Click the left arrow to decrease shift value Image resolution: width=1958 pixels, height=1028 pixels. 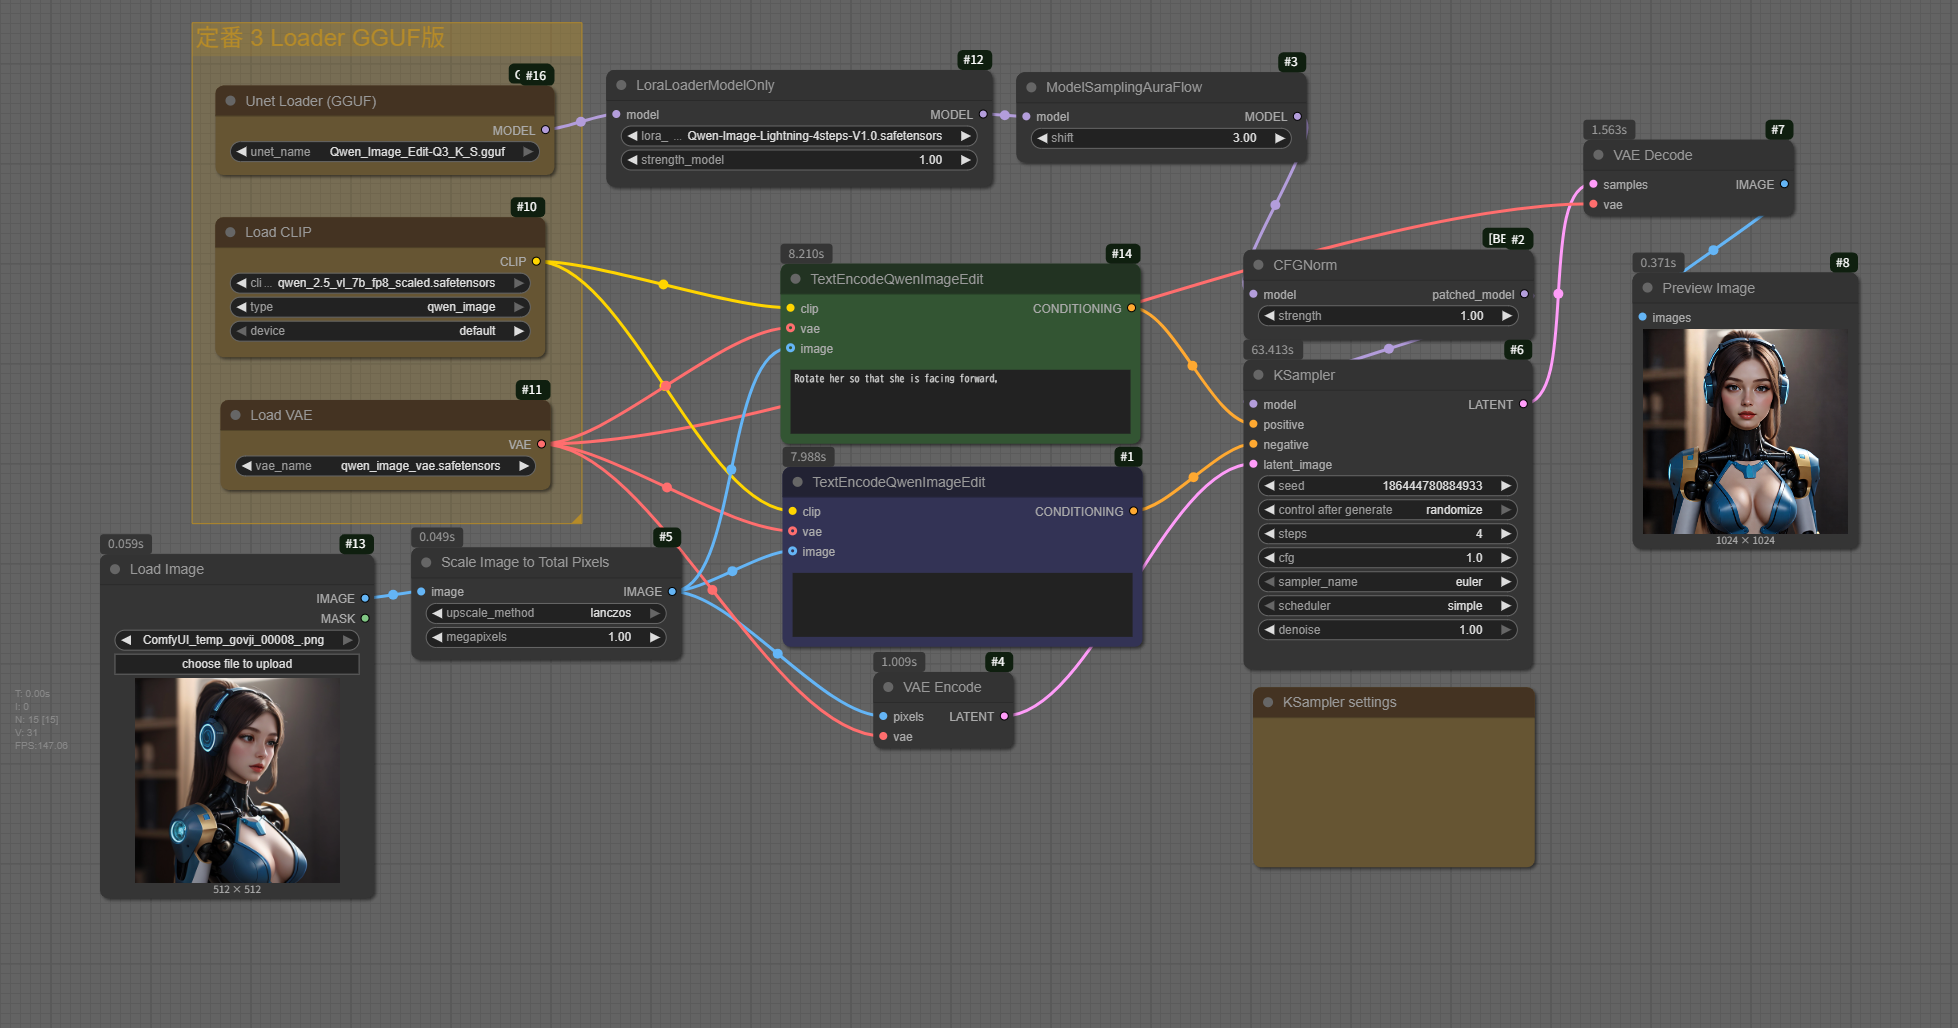(x=1043, y=138)
